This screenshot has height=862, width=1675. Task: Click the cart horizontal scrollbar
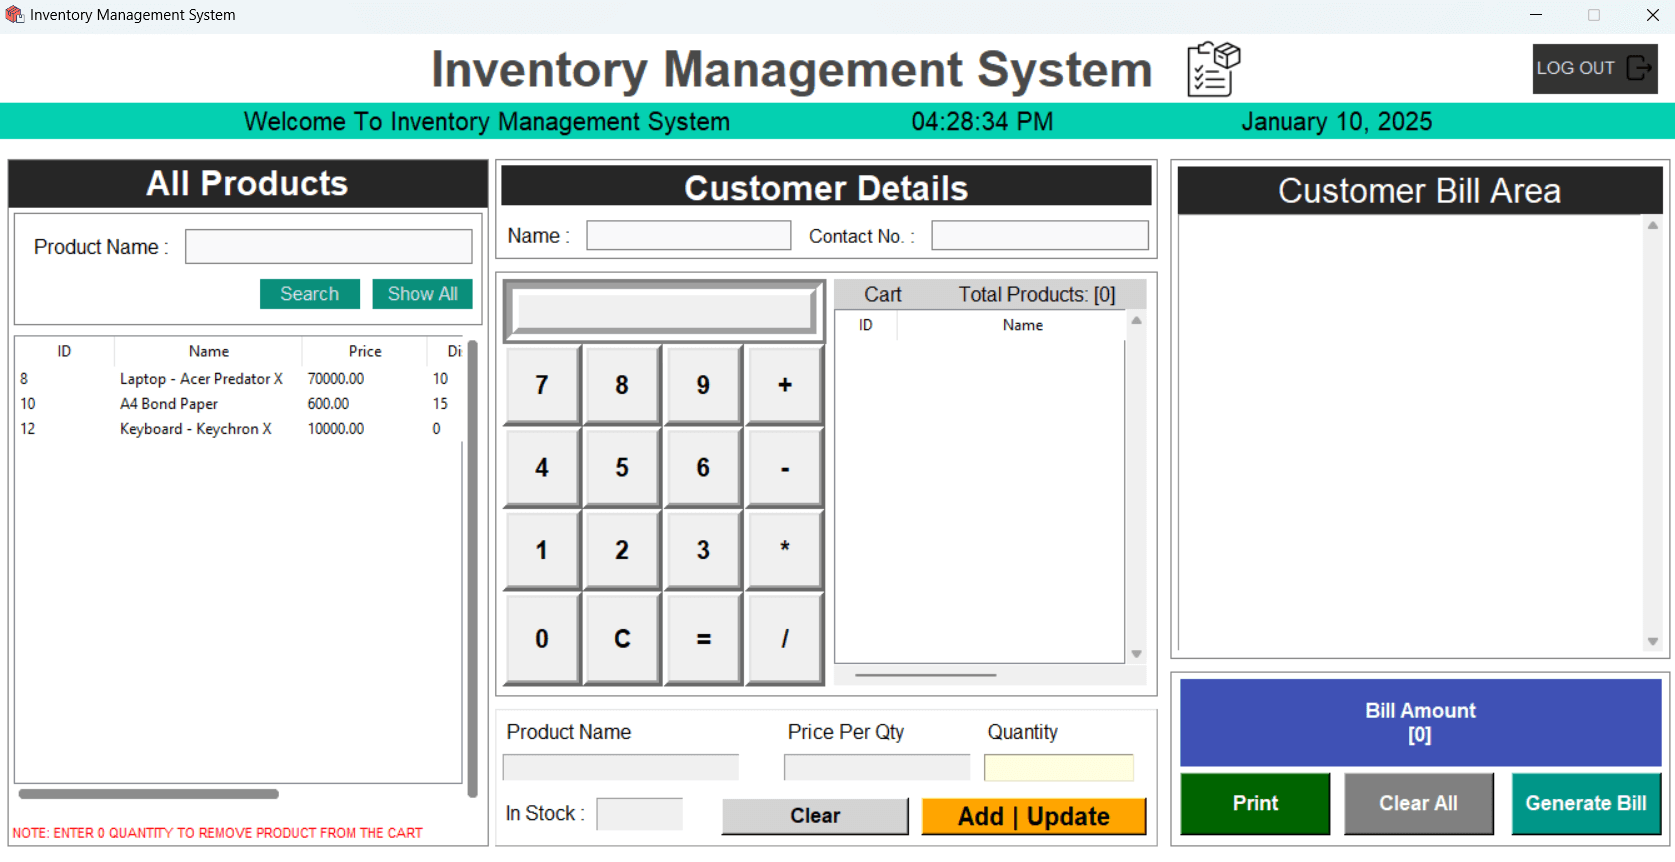pos(925,675)
